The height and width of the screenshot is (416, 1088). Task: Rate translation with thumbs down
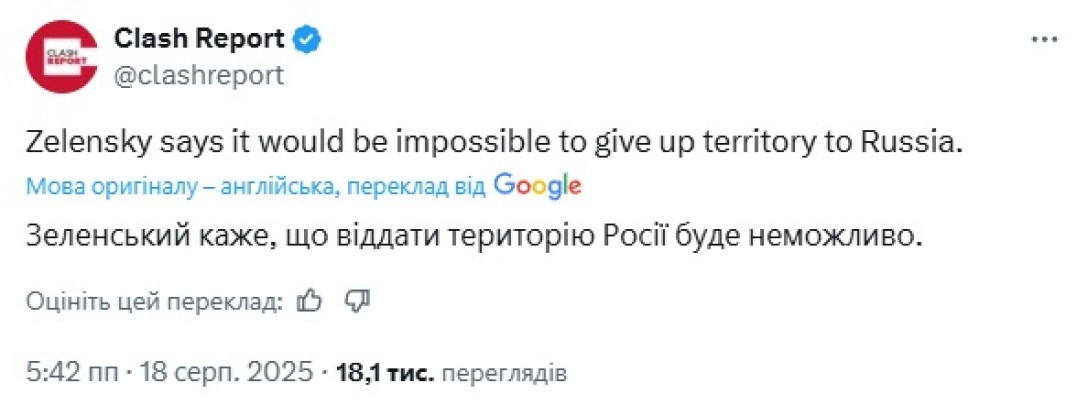[356, 301]
